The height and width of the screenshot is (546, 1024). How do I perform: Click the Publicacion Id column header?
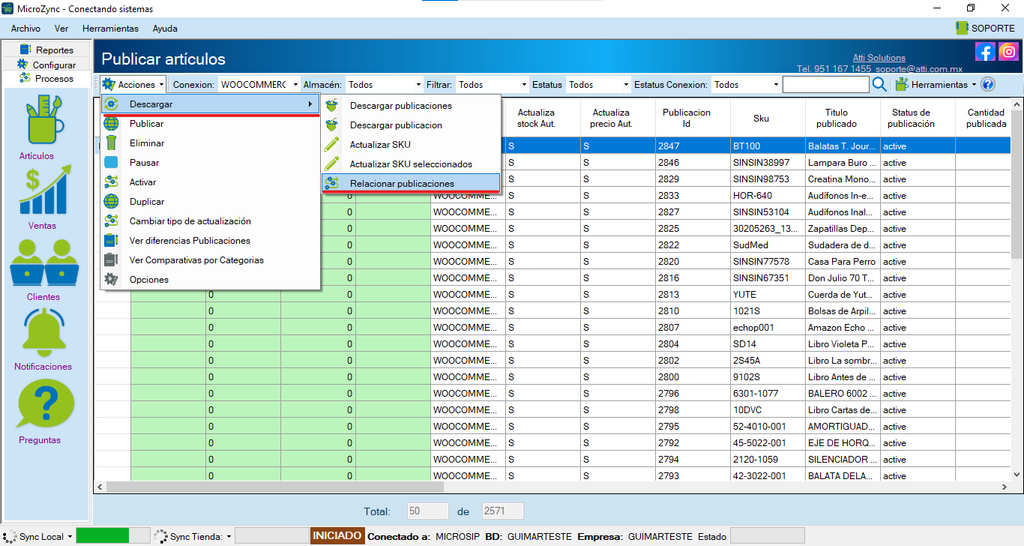[686, 118]
